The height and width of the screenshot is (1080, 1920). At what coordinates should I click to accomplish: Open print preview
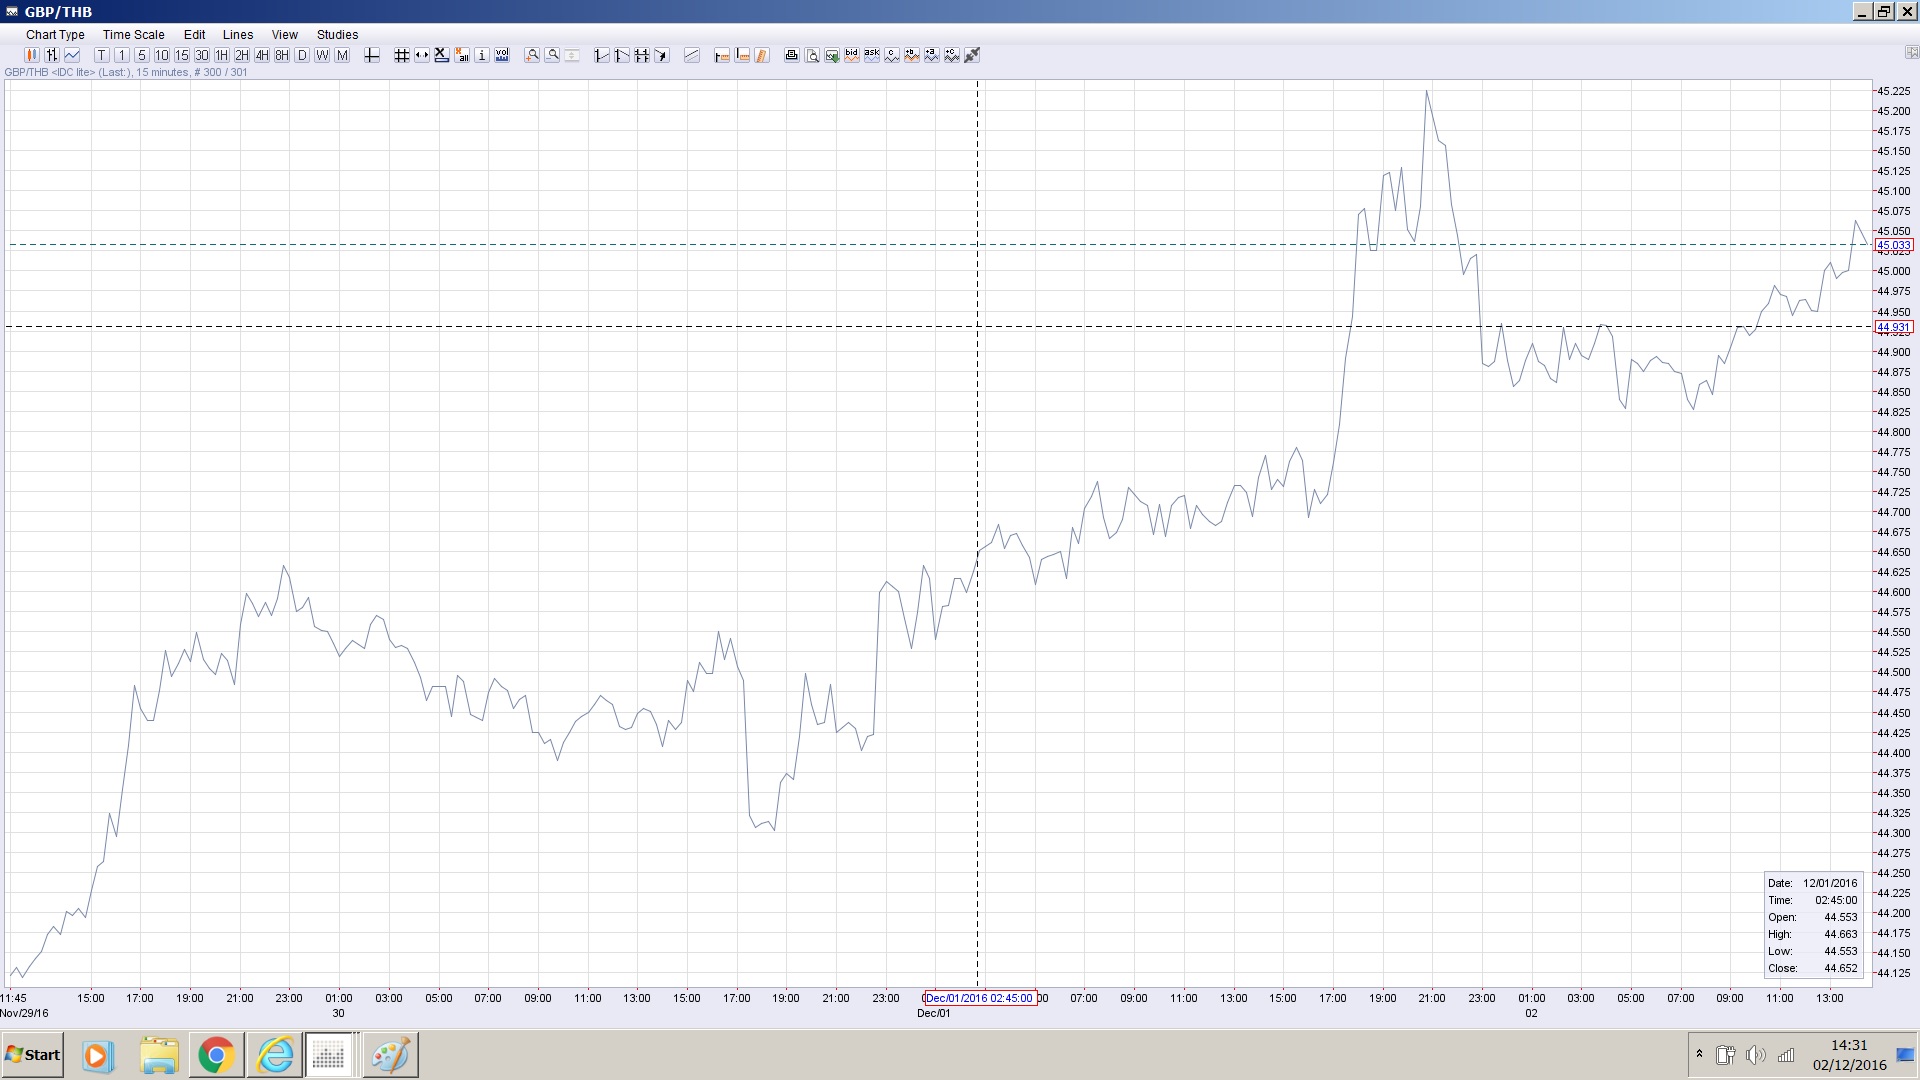pyautogui.click(x=812, y=55)
